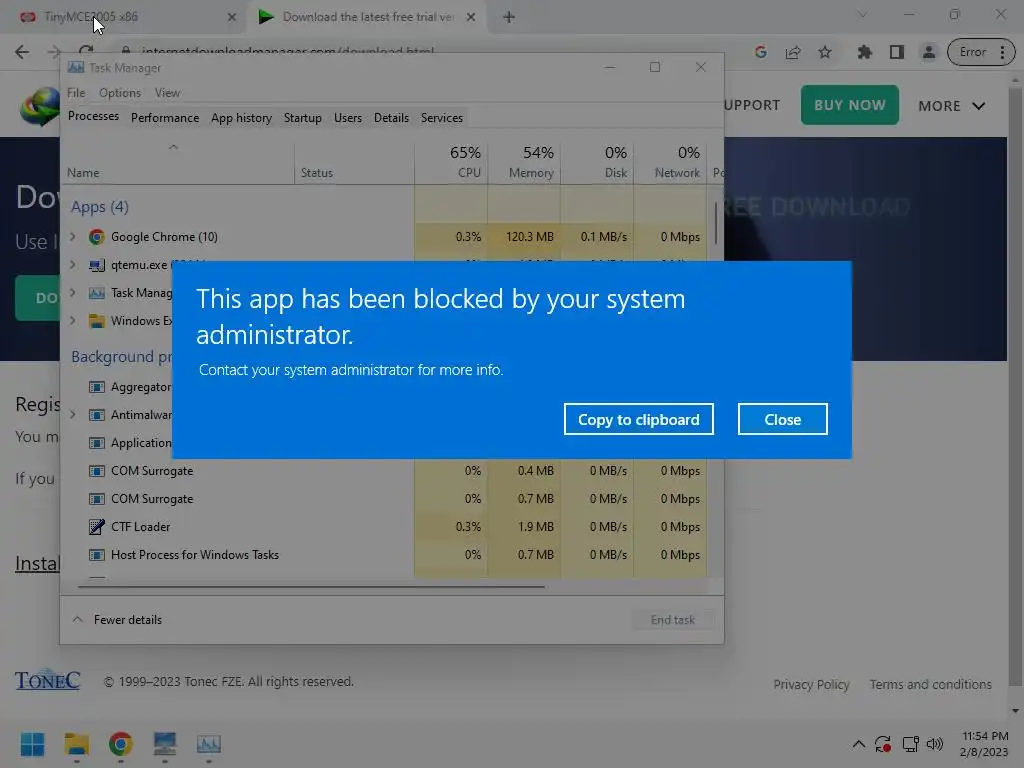
Task: Select the Processes tab
Action: point(93,116)
